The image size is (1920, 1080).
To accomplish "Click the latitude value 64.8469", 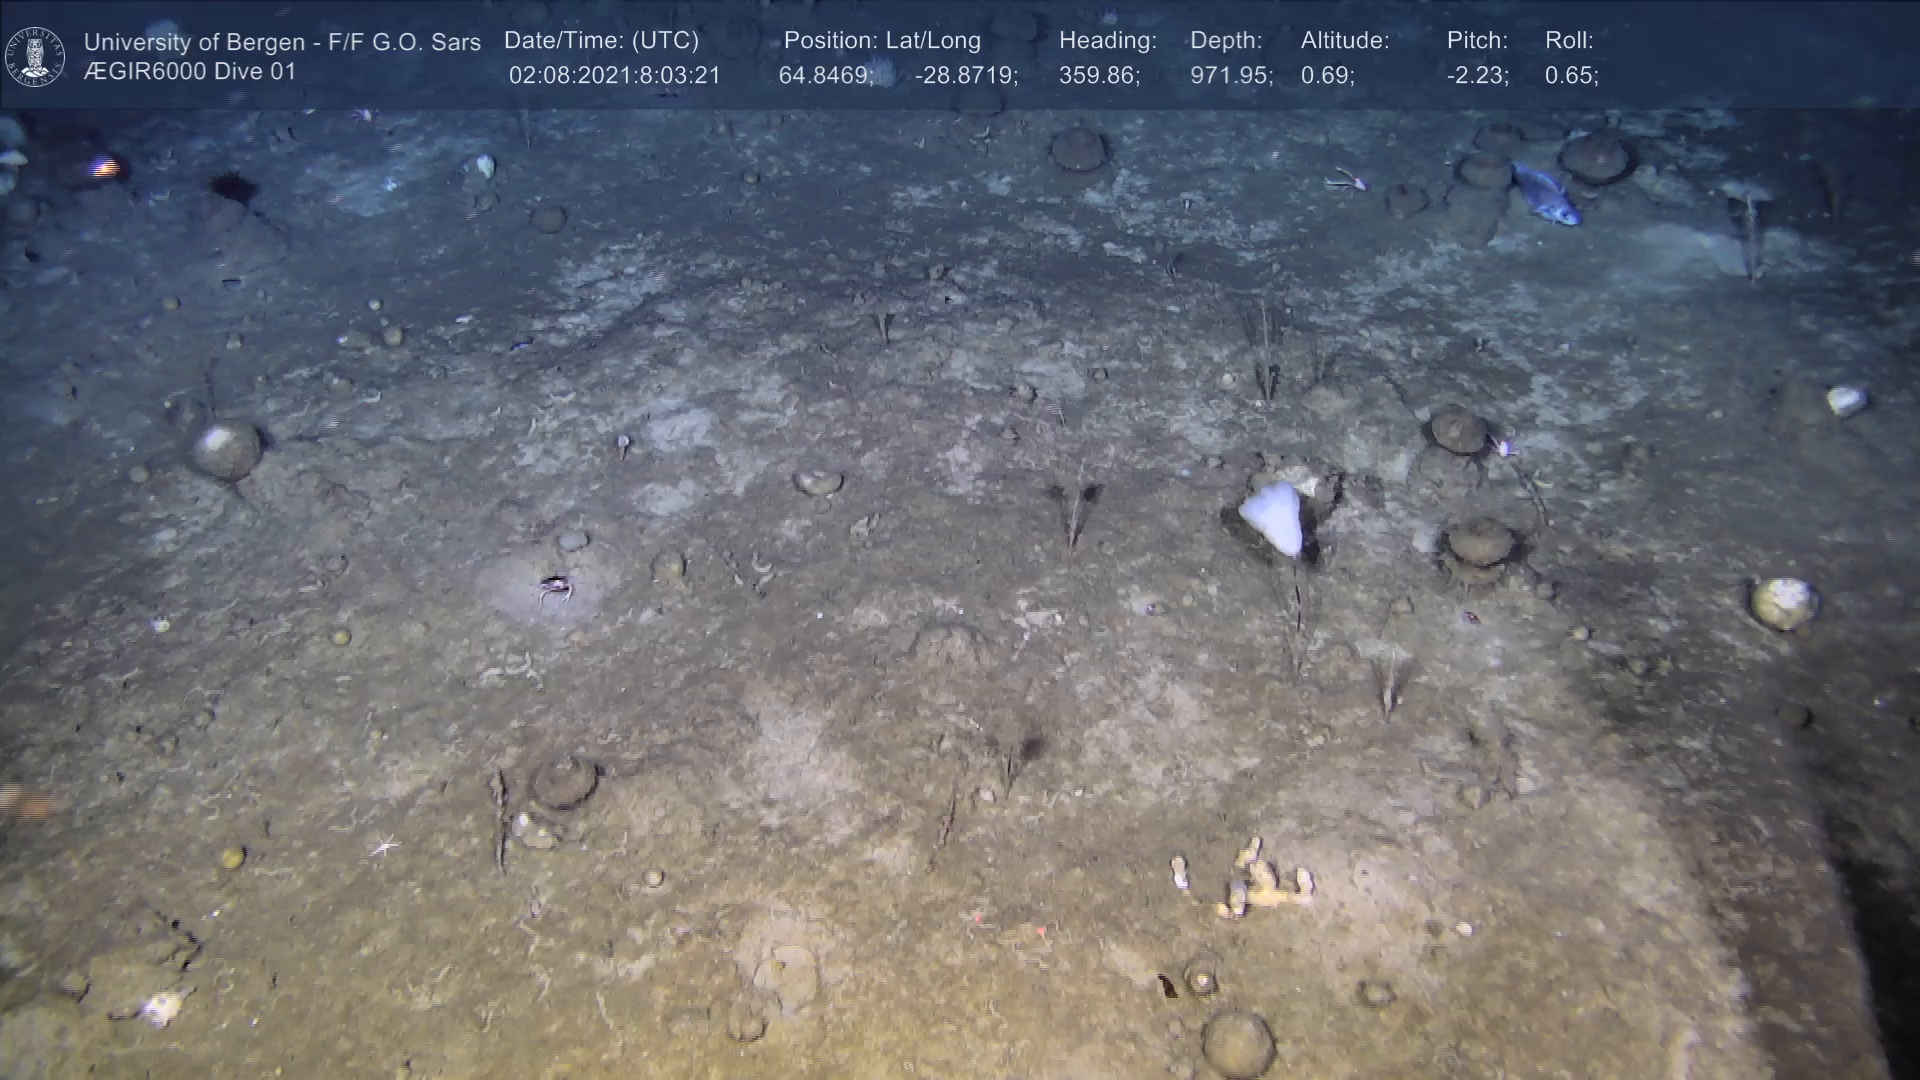I will [x=825, y=76].
